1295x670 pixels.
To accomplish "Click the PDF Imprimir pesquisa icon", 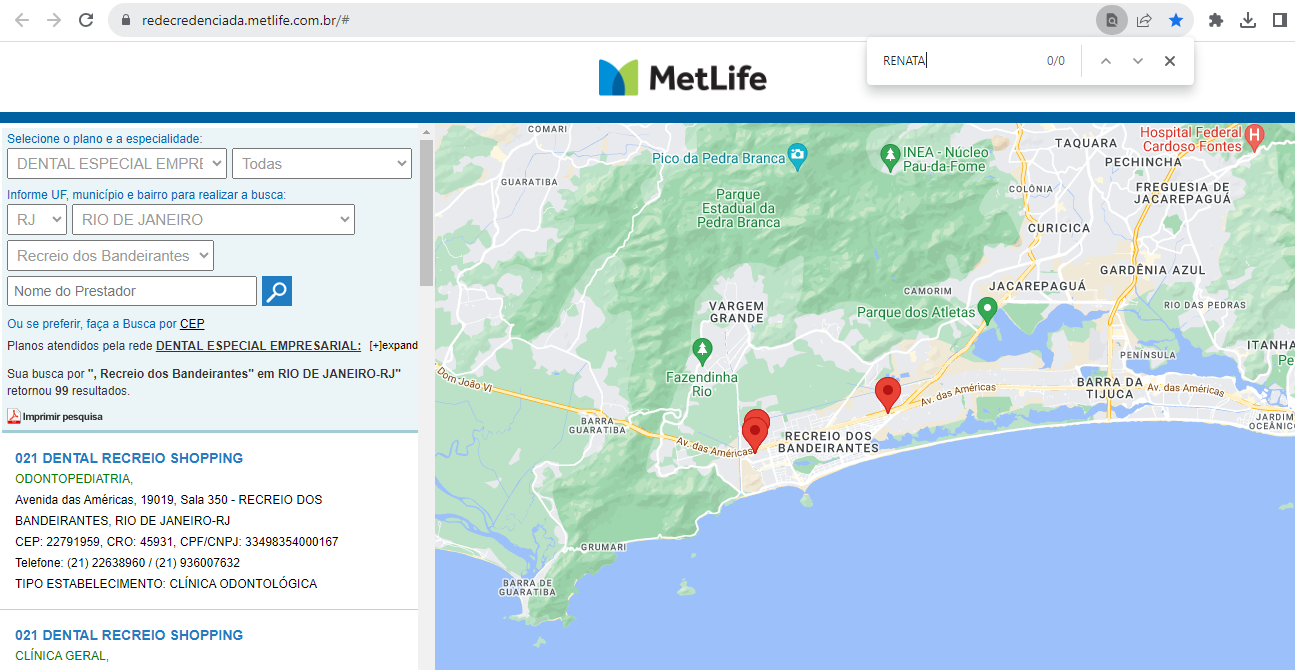I will point(14,416).
